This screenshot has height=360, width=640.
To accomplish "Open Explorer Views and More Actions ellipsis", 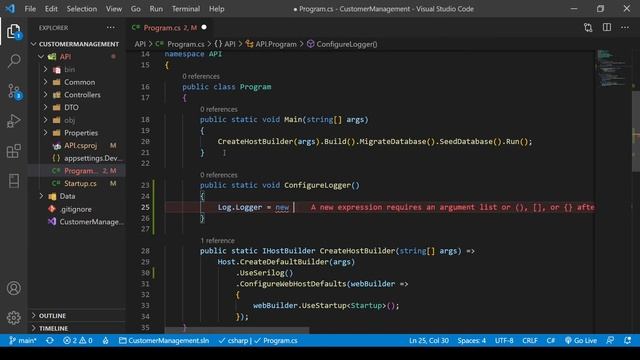I will click(x=111, y=27).
